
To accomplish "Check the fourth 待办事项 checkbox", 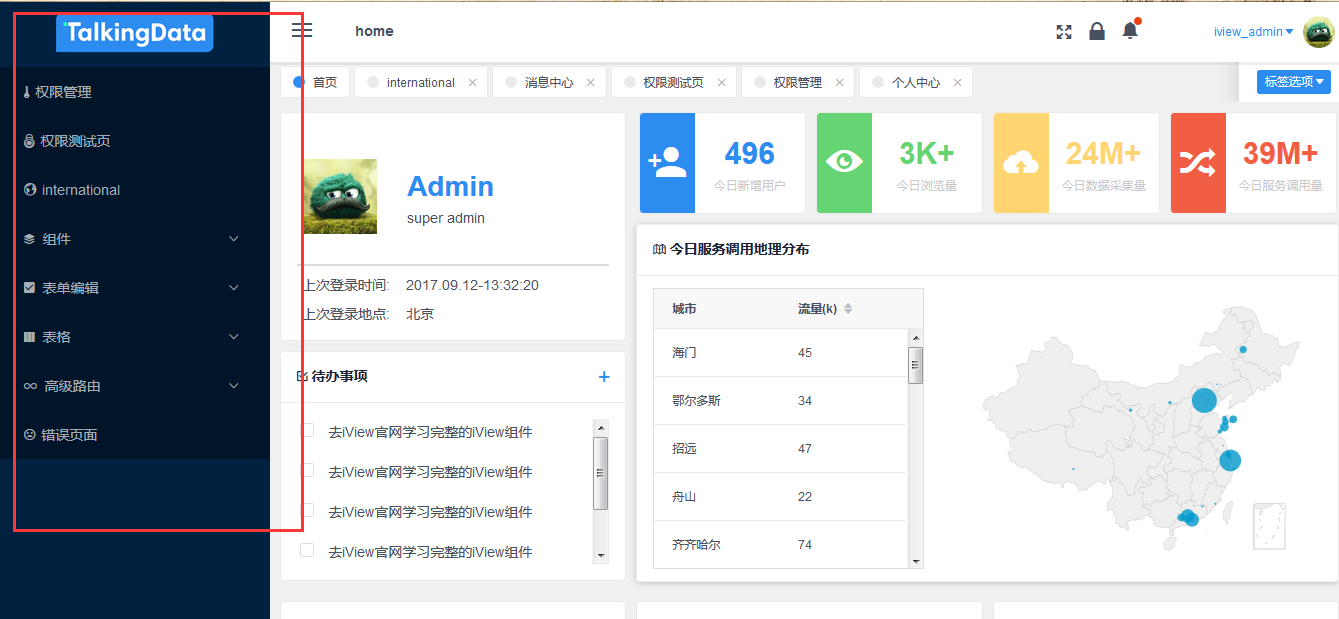I will pos(307,550).
